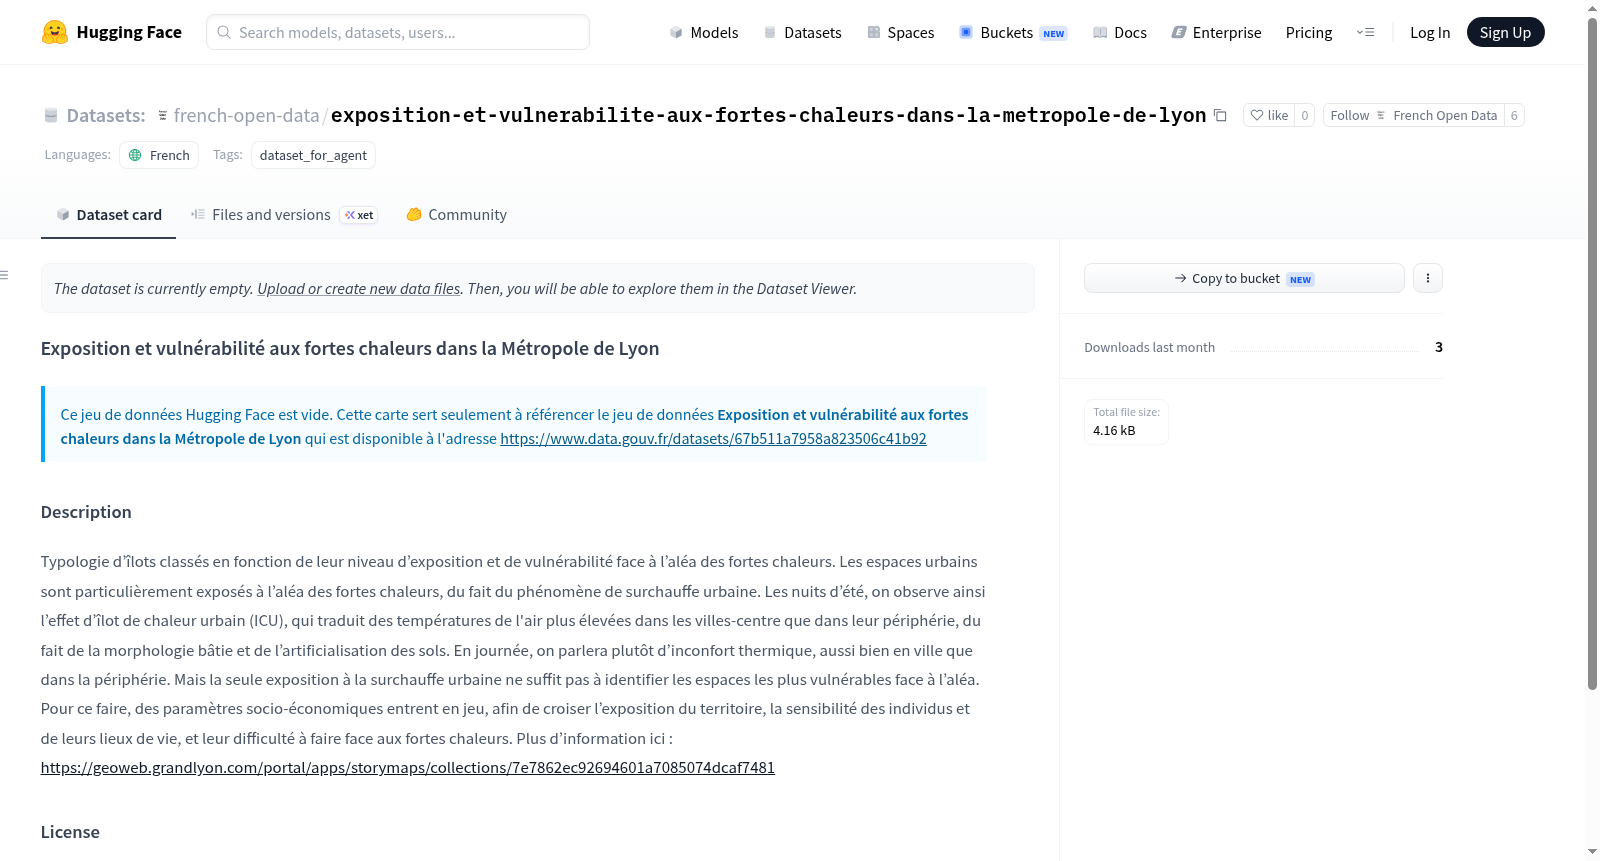Go to Spaces
The height and width of the screenshot is (861, 1600).
click(x=900, y=32)
